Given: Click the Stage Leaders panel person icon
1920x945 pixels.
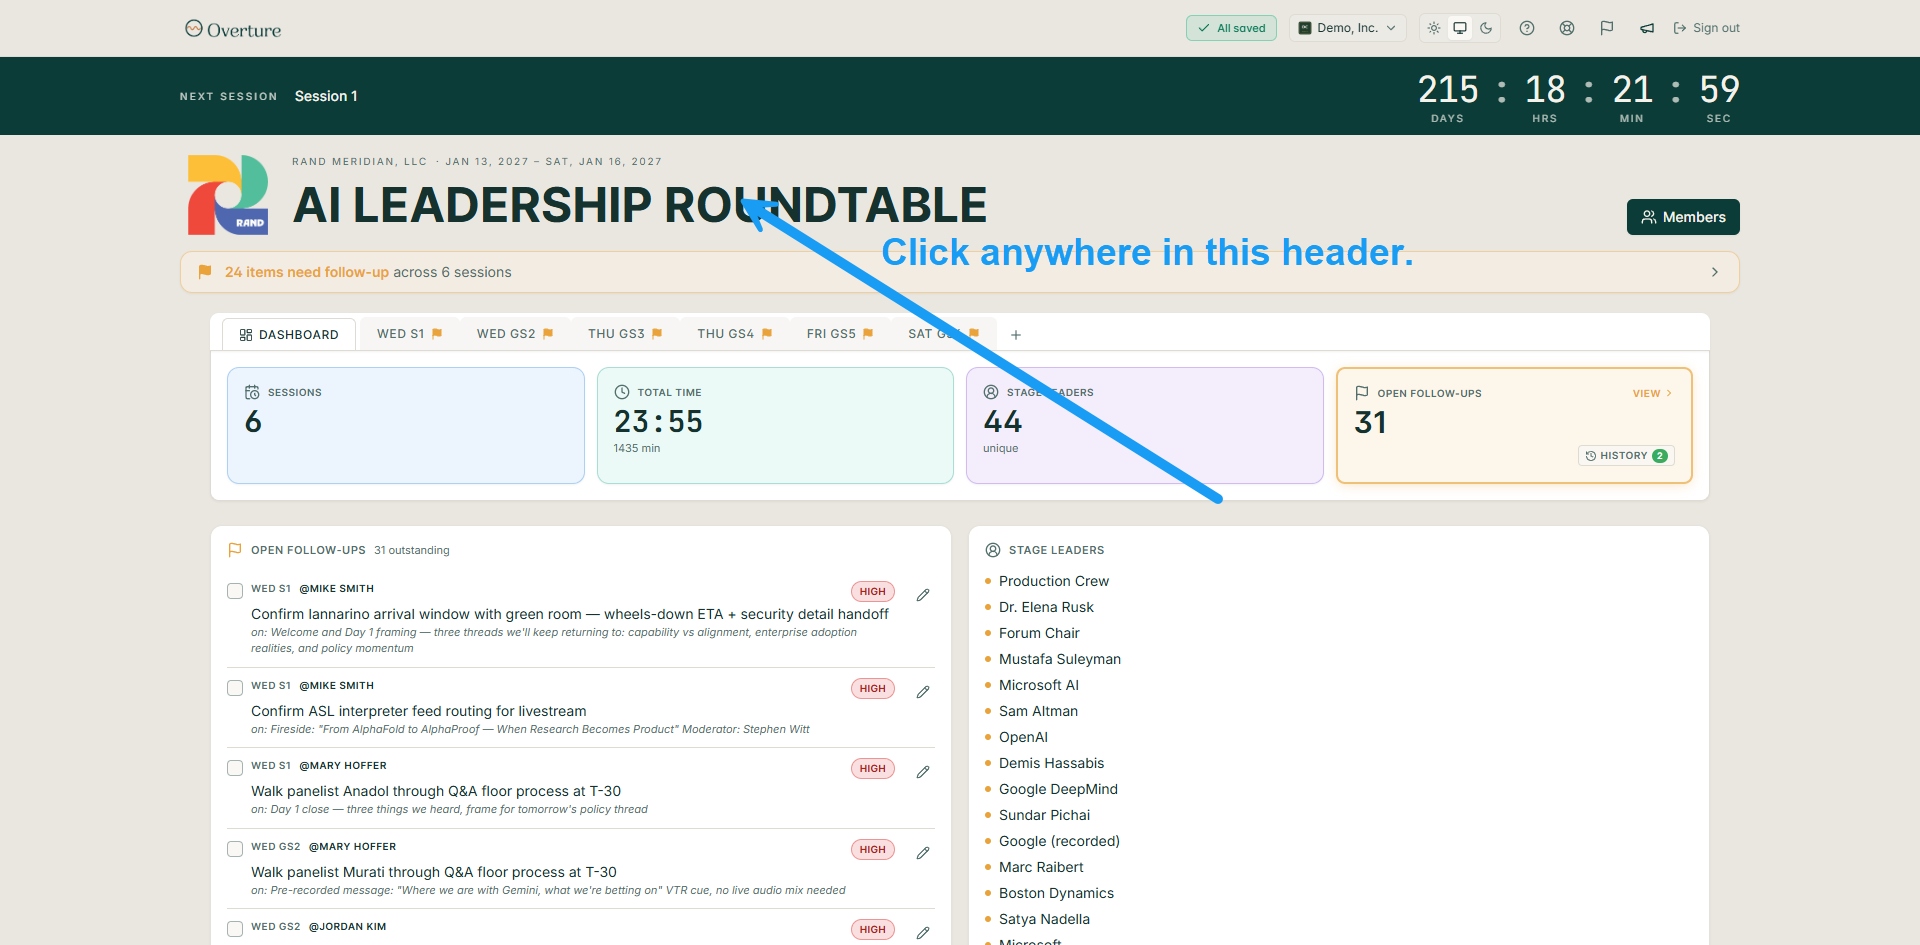Looking at the screenshot, I should (993, 550).
